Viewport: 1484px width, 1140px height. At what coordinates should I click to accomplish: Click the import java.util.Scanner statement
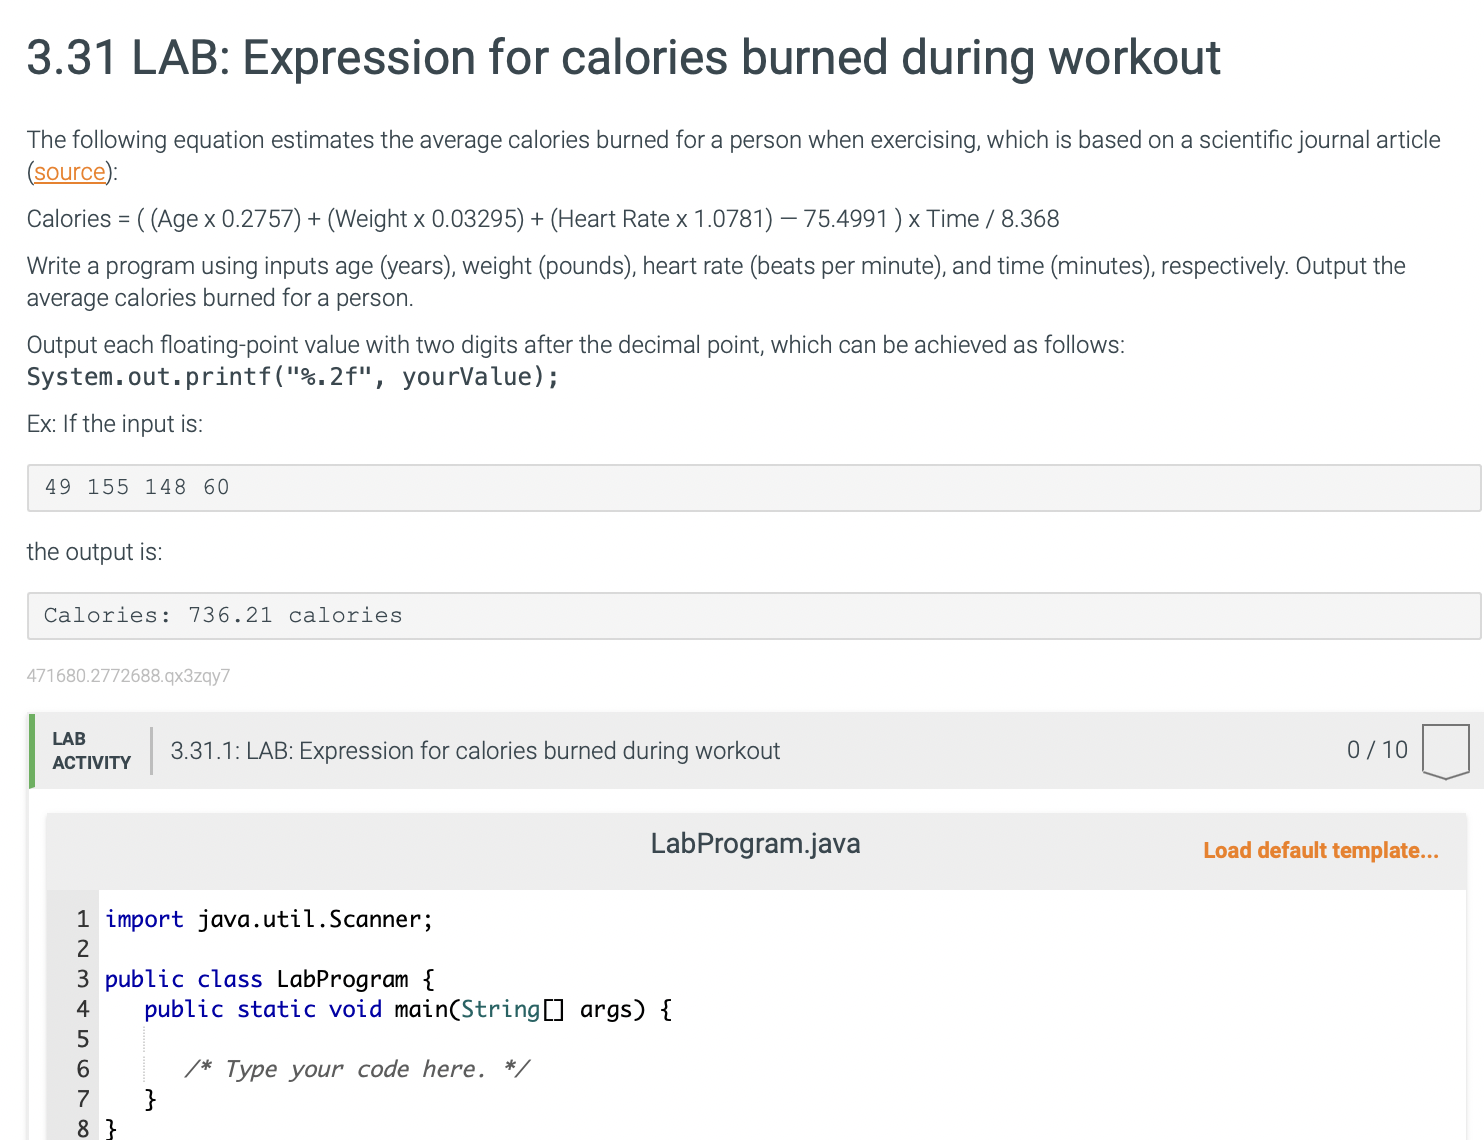(x=268, y=919)
